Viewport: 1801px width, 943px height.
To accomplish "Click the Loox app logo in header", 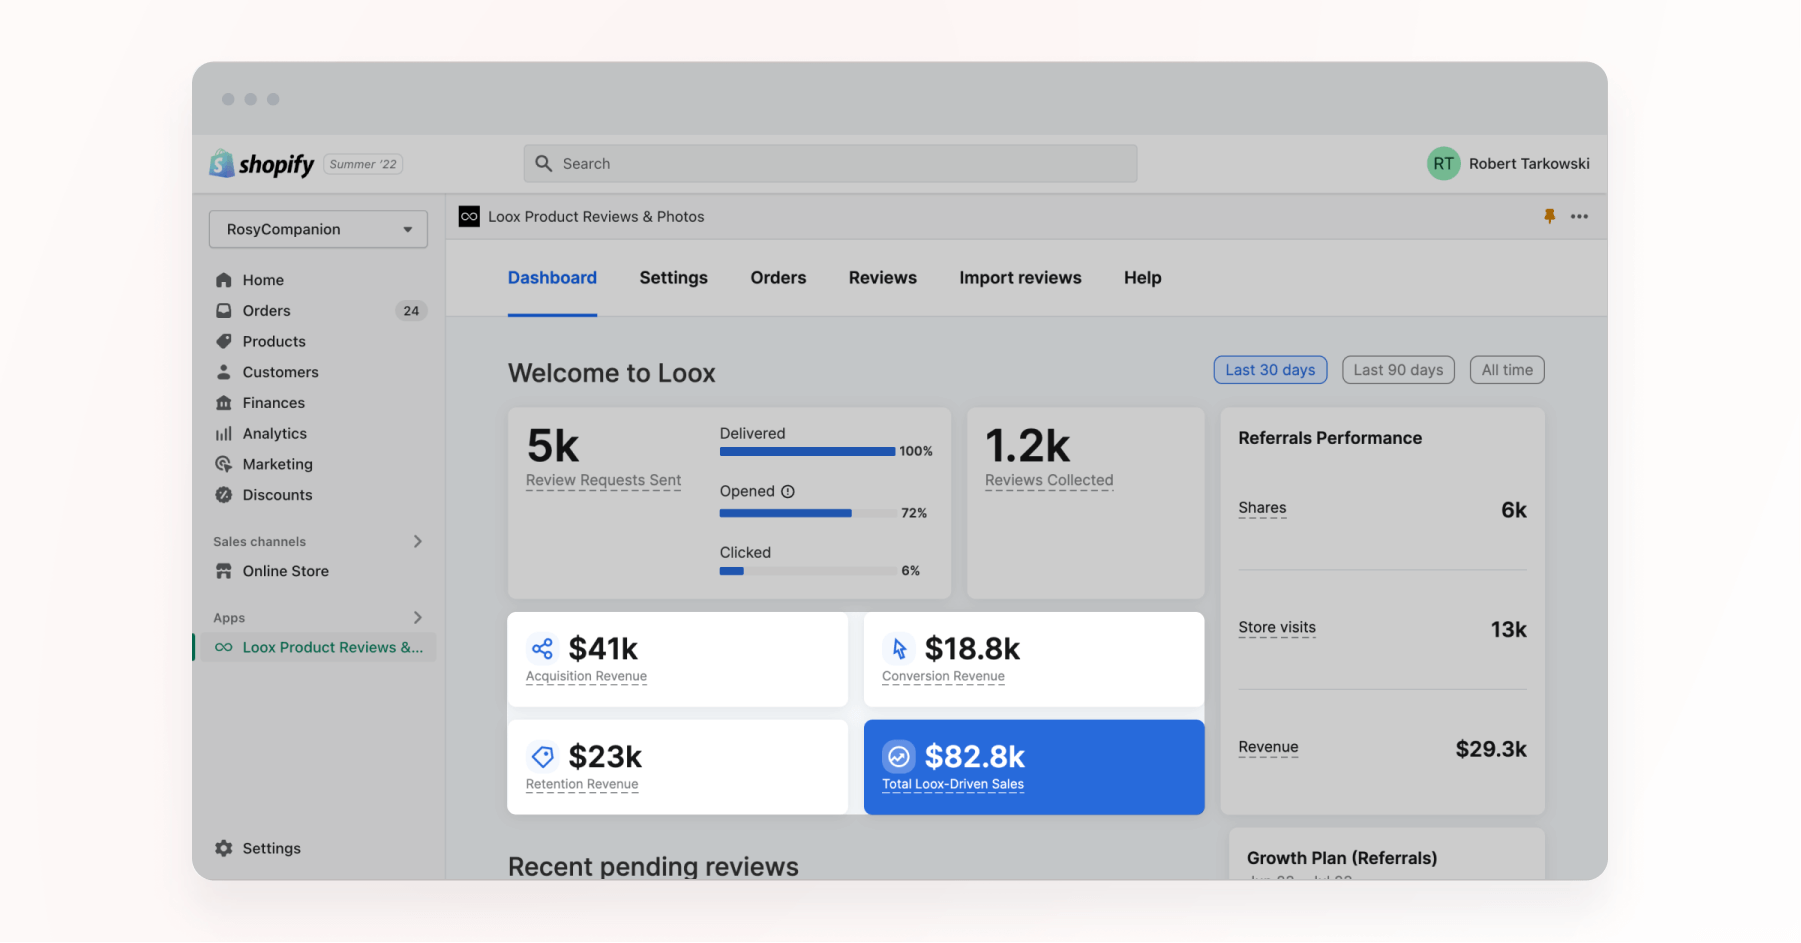I will pyautogui.click(x=469, y=217).
